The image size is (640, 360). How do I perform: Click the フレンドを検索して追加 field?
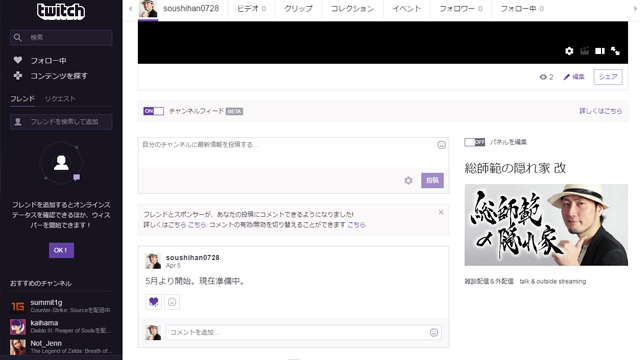tap(61, 122)
